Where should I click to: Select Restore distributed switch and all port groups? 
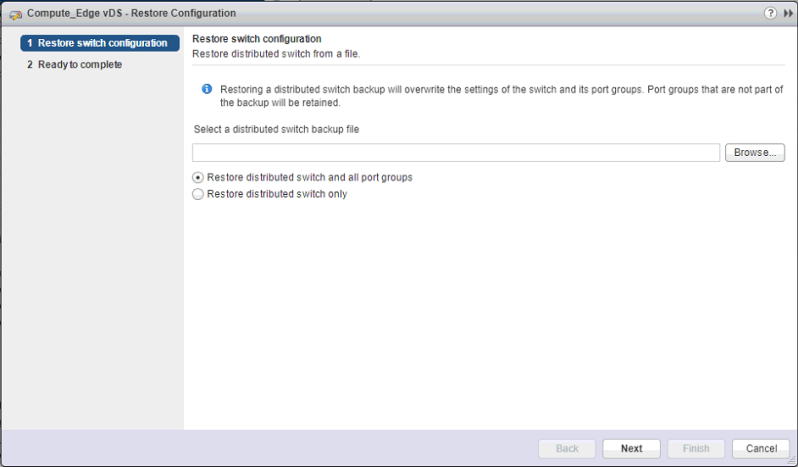[x=198, y=177]
